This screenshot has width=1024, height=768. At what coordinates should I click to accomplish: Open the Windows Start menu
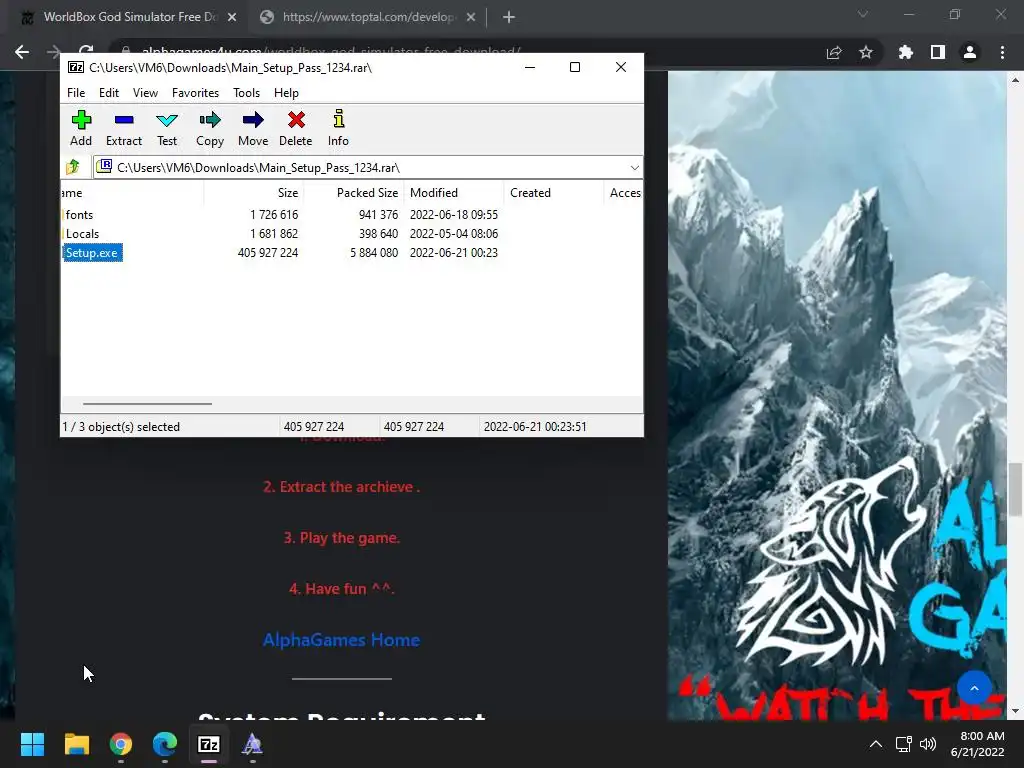(x=32, y=744)
